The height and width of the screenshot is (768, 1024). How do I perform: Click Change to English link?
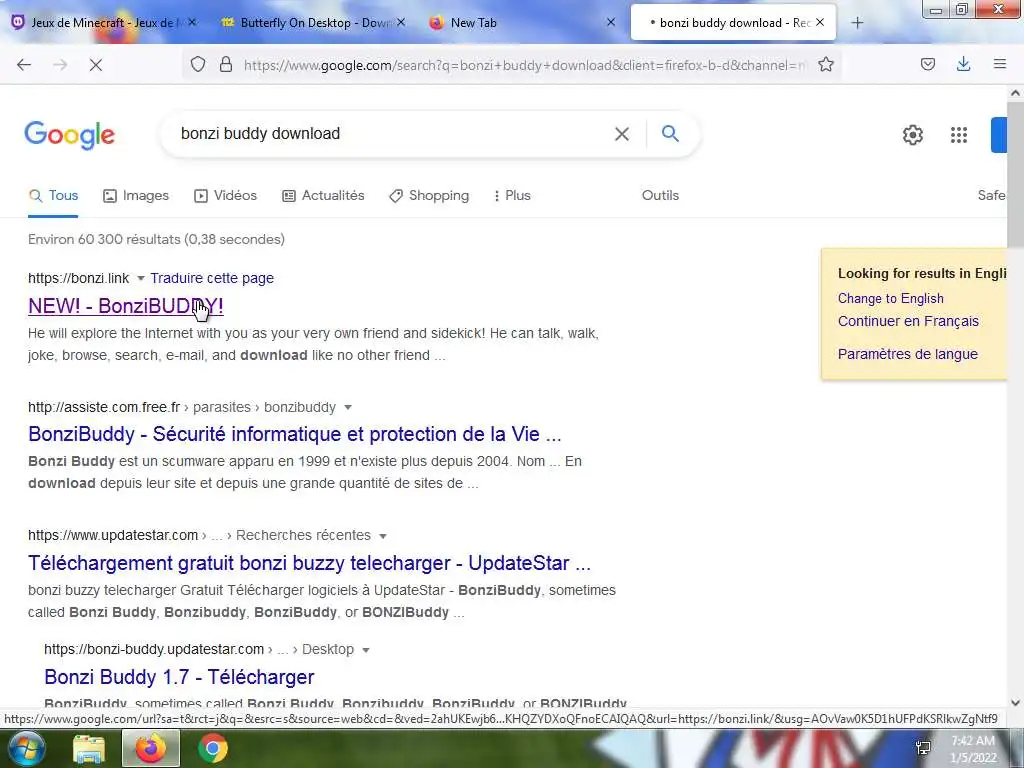891,298
